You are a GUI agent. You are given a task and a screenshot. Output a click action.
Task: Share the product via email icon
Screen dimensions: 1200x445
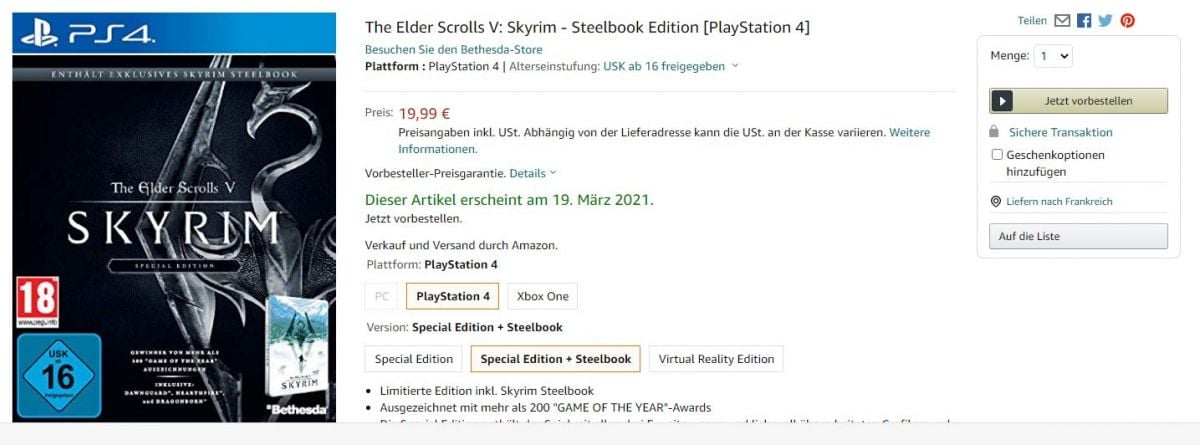(1062, 20)
